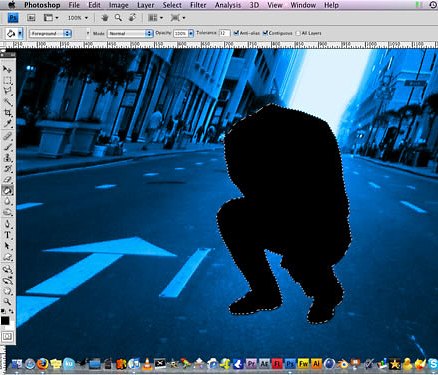Open VLC from the Dock

tap(147, 363)
